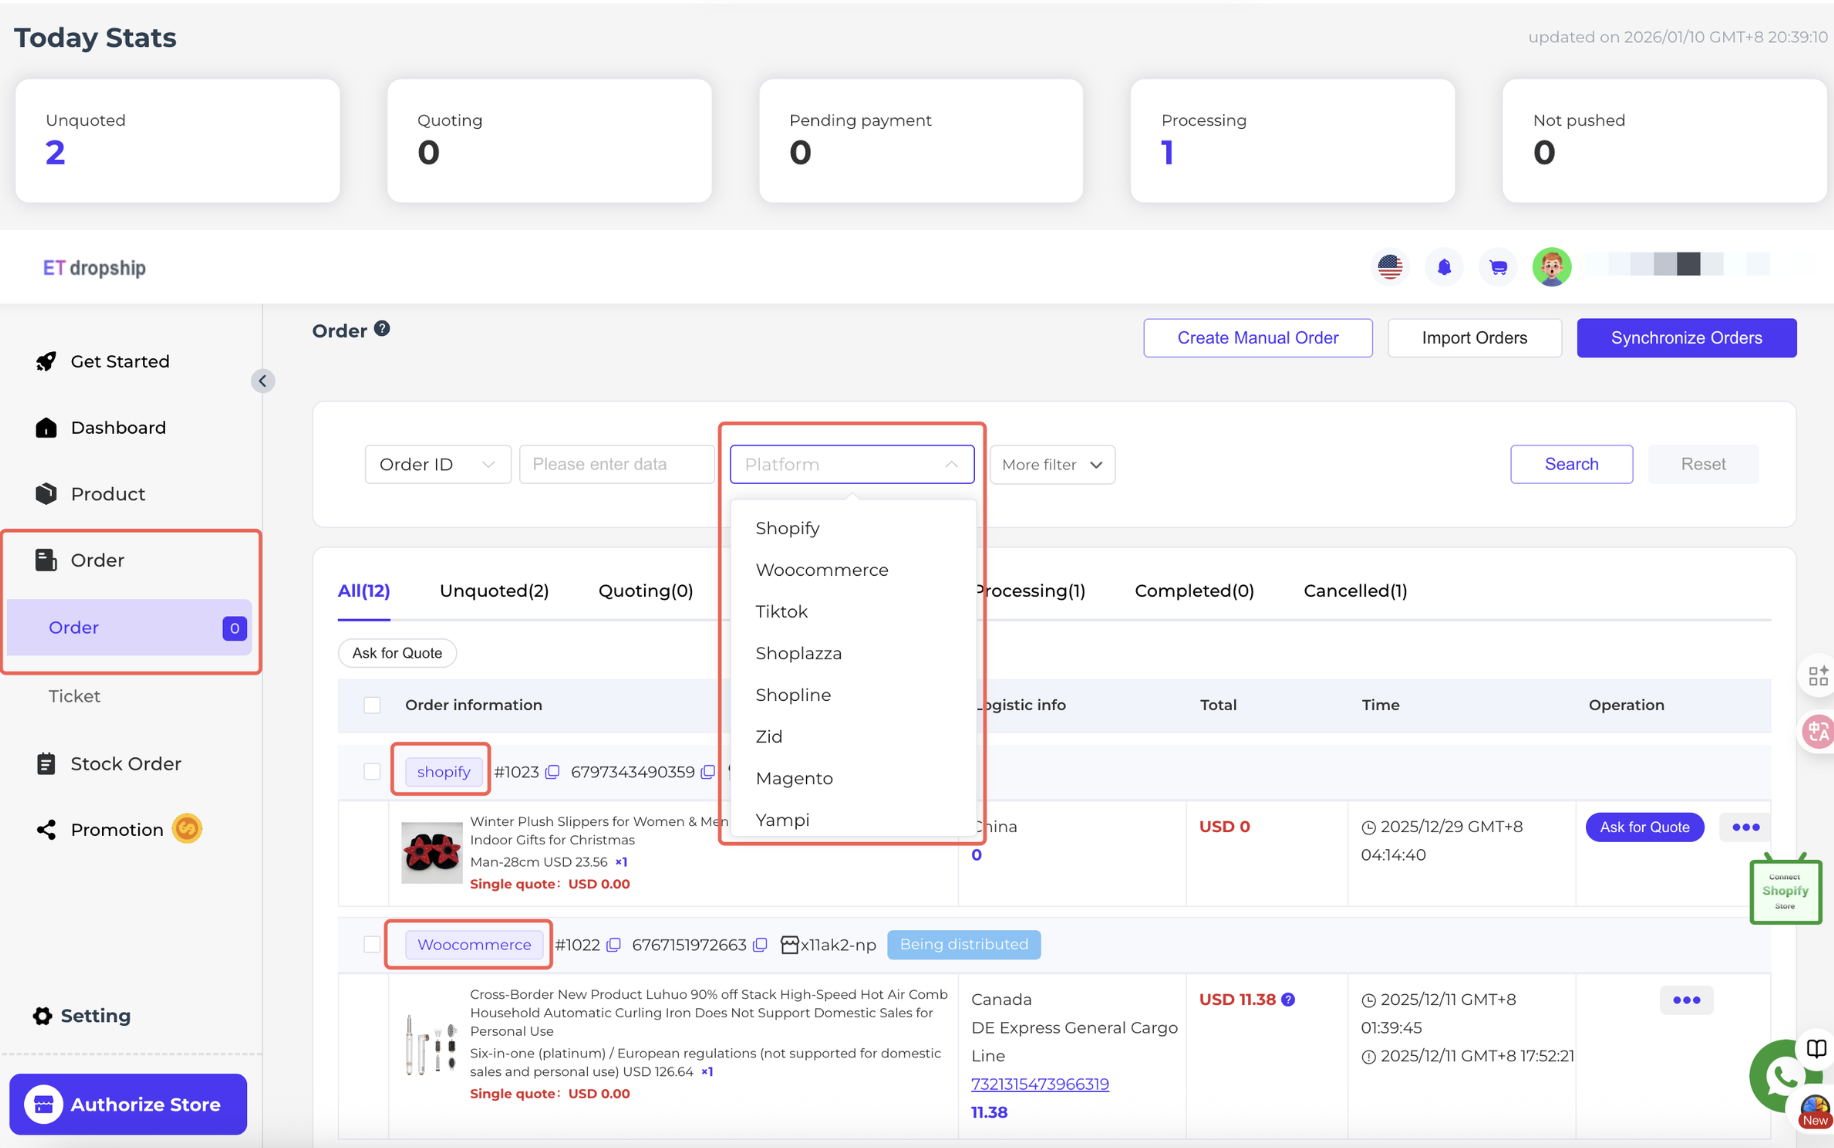Viewport: 1834px width, 1148px height.
Task: Click the help icon next to Order heading
Action: click(x=383, y=329)
